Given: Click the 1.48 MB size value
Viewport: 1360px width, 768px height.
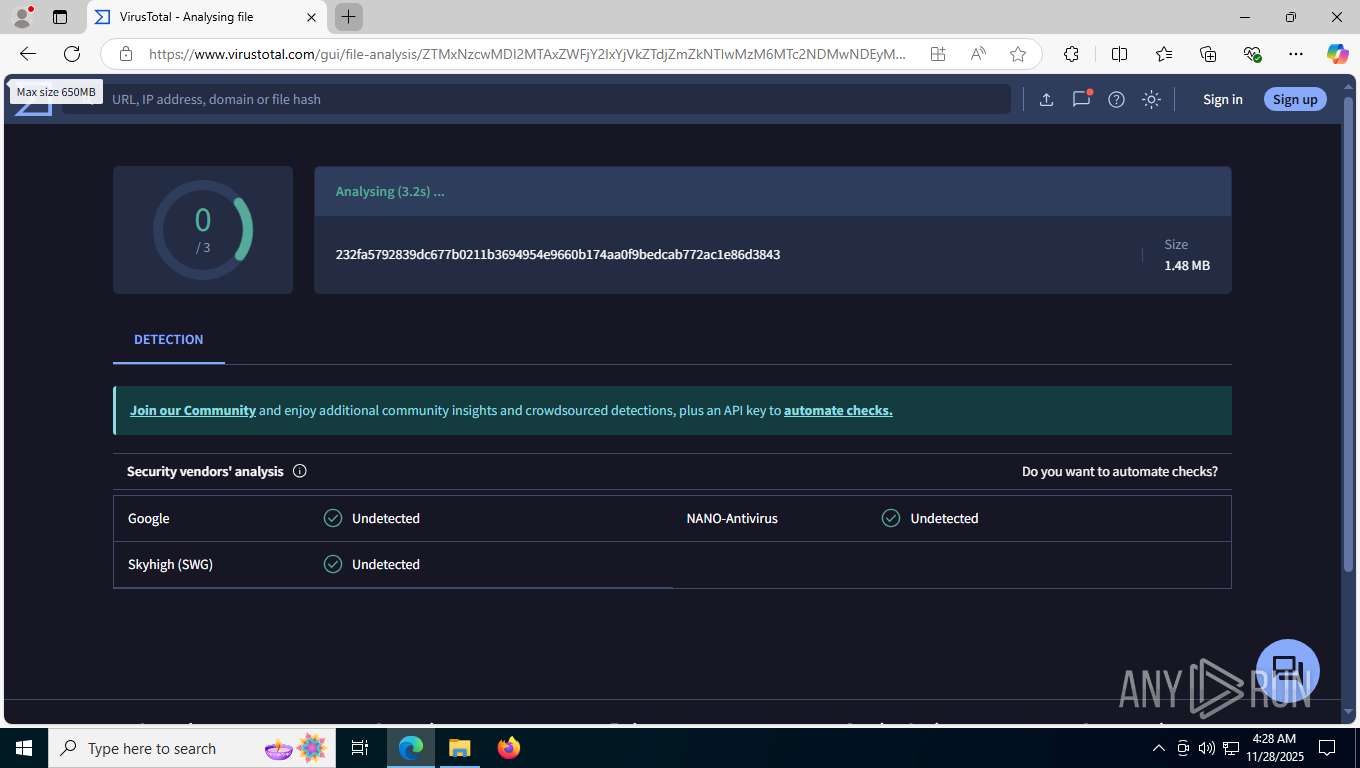Looking at the screenshot, I should coord(1187,266).
